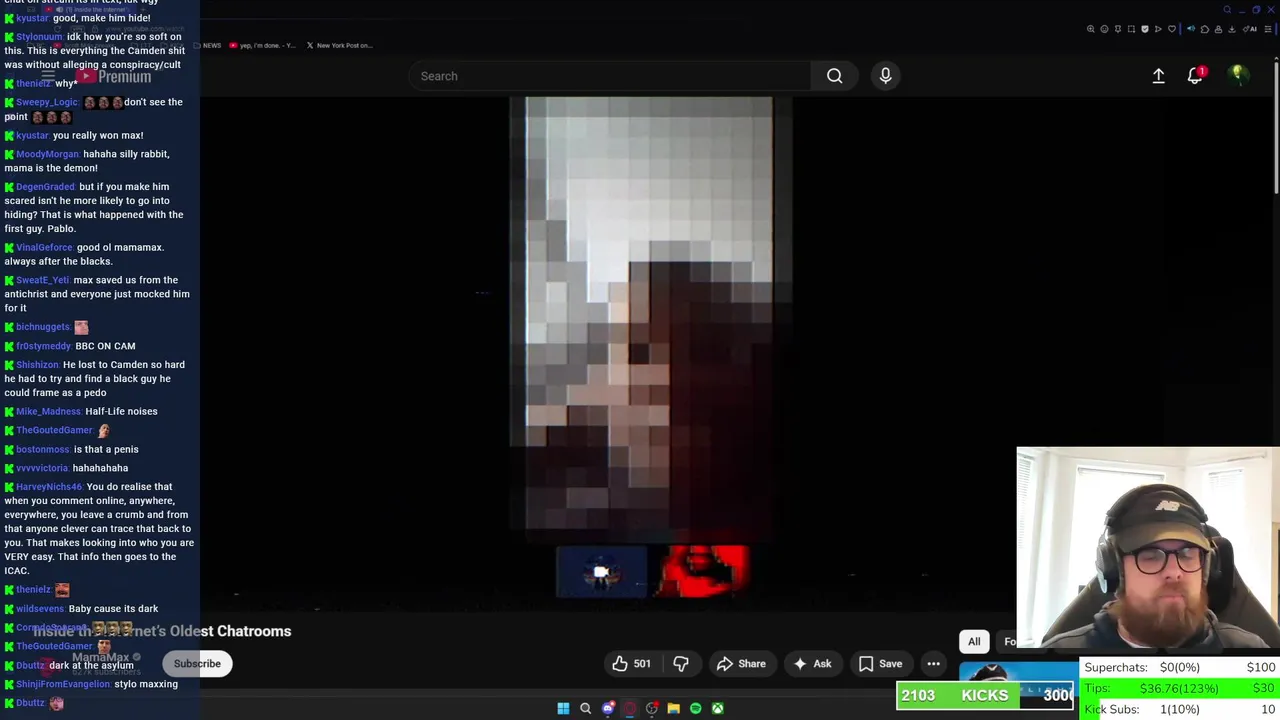Start voice search with the microphone icon

tap(885, 76)
